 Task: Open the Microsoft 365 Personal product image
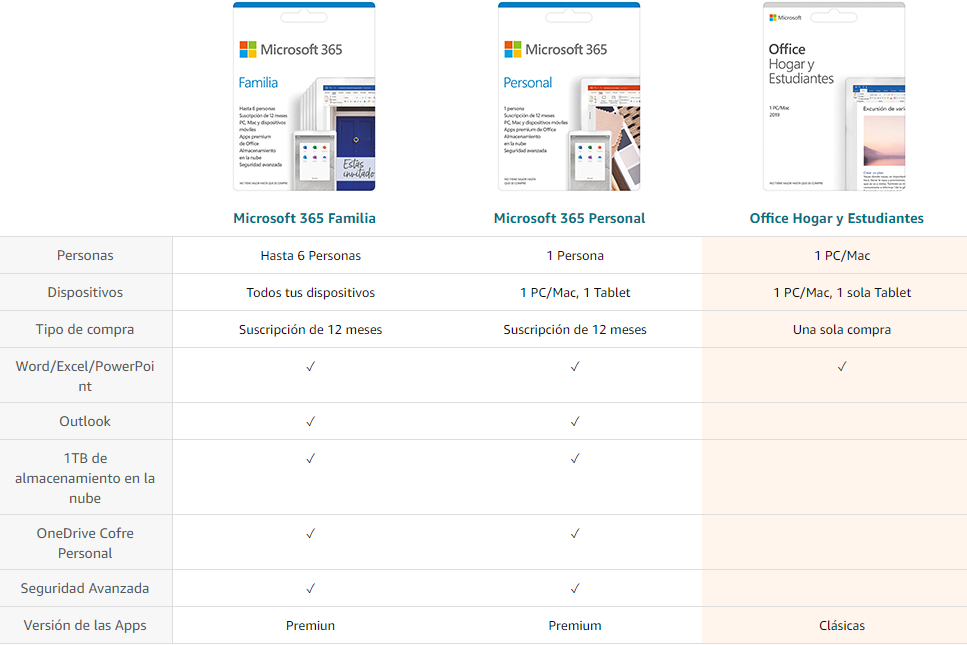(569, 96)
